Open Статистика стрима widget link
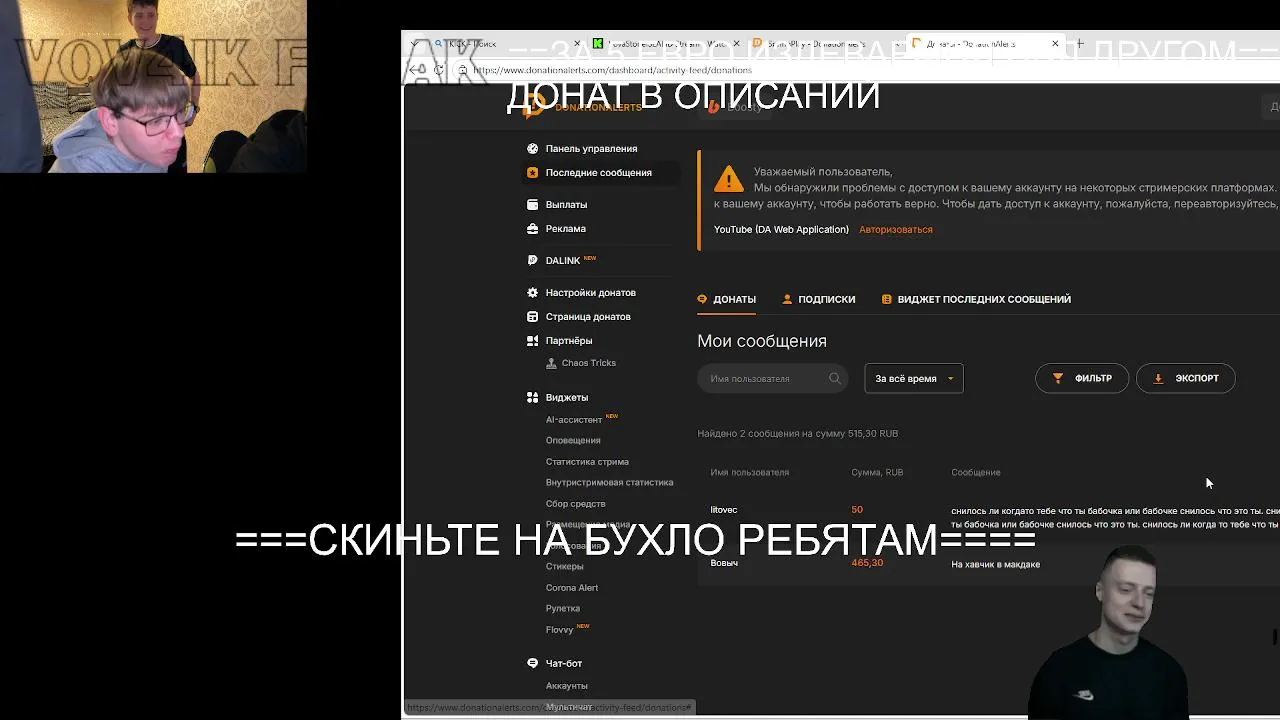The image size is (1280, 720). tap(587, 462)
